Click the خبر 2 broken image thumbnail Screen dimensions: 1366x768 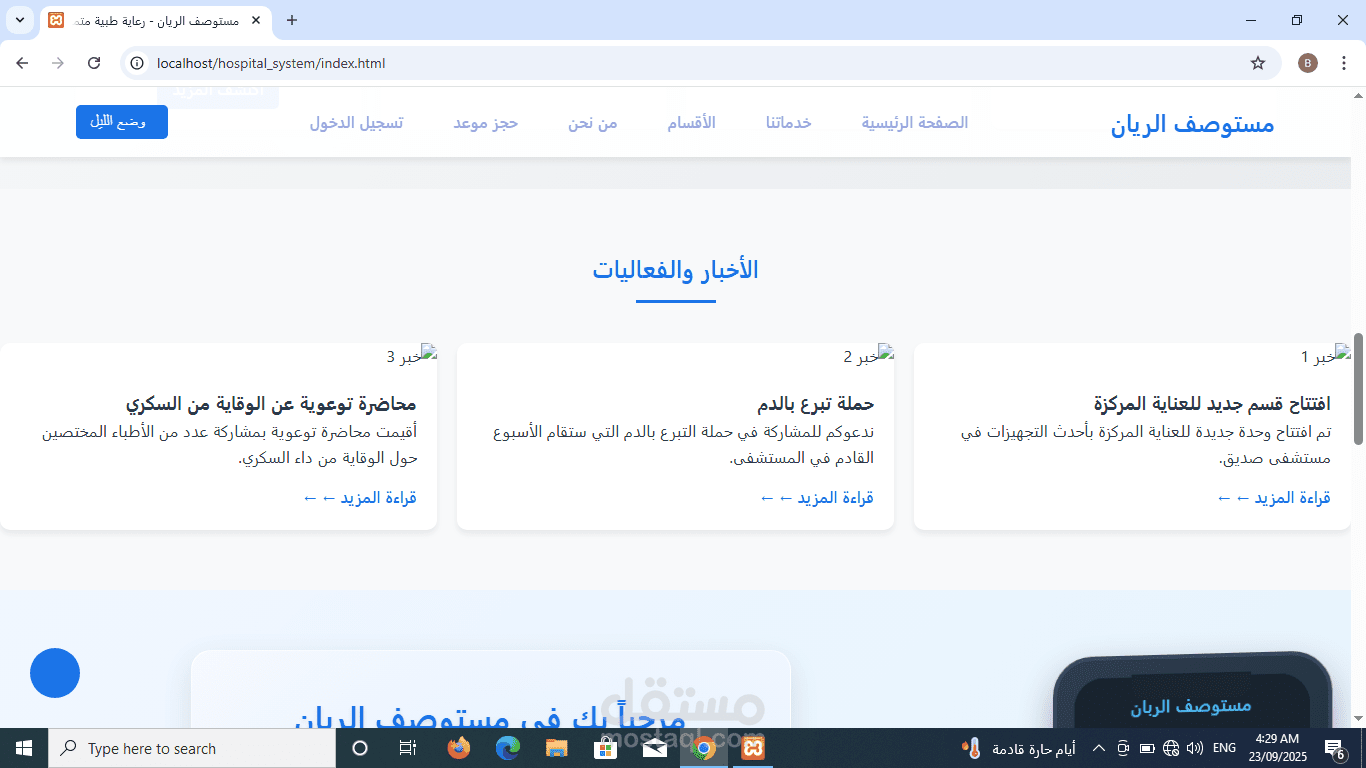click(x=868, y=357)
